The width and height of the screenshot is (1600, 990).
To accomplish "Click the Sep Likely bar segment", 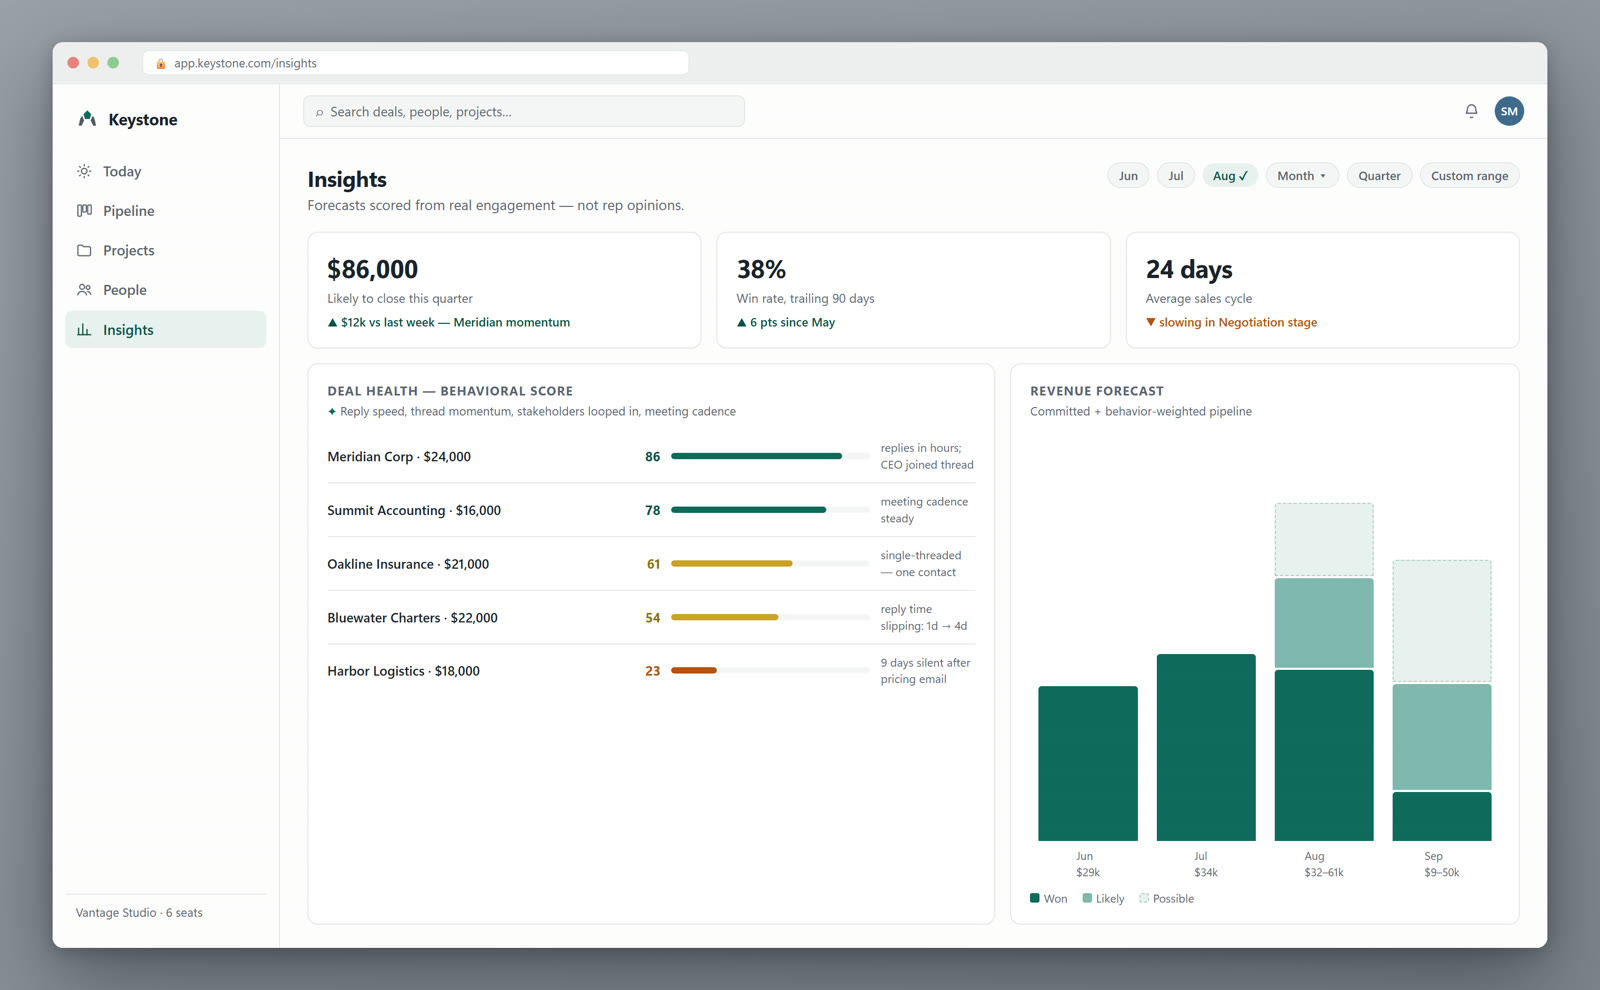I will coord(1442,737).
